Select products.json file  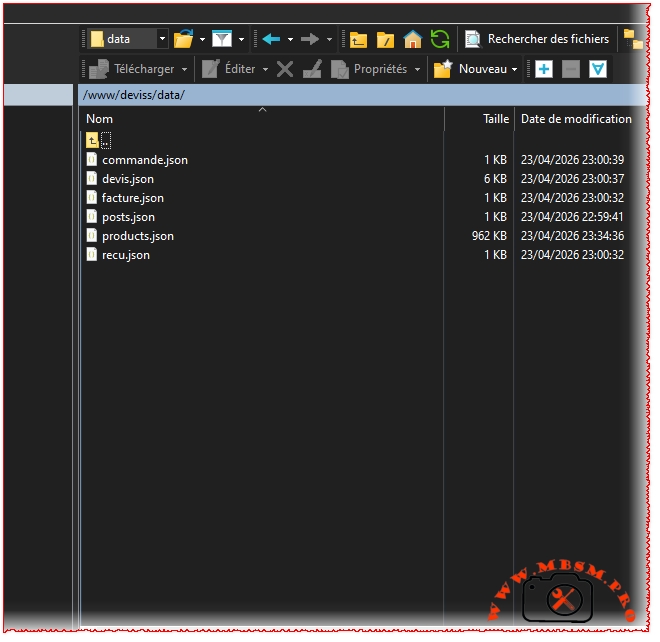coord(138,236)
